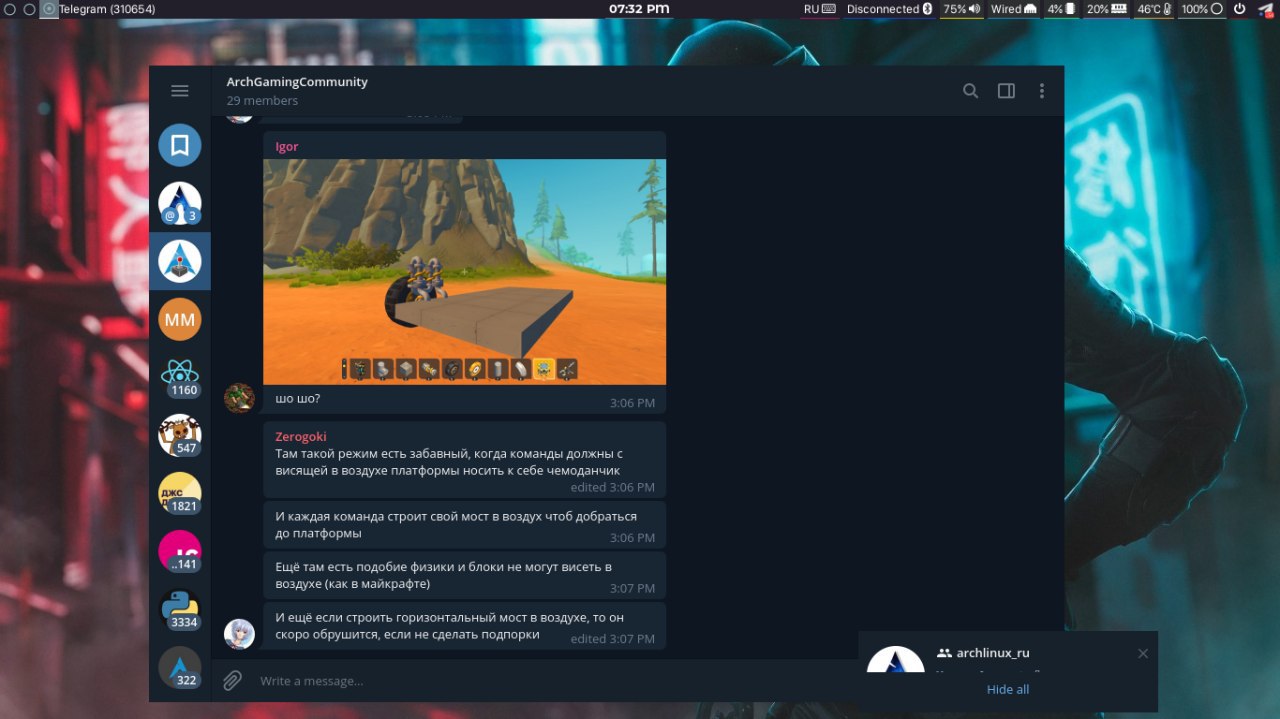Open Igor's profile via sender name
The image size is (1280, 719).
coord(287,146)
